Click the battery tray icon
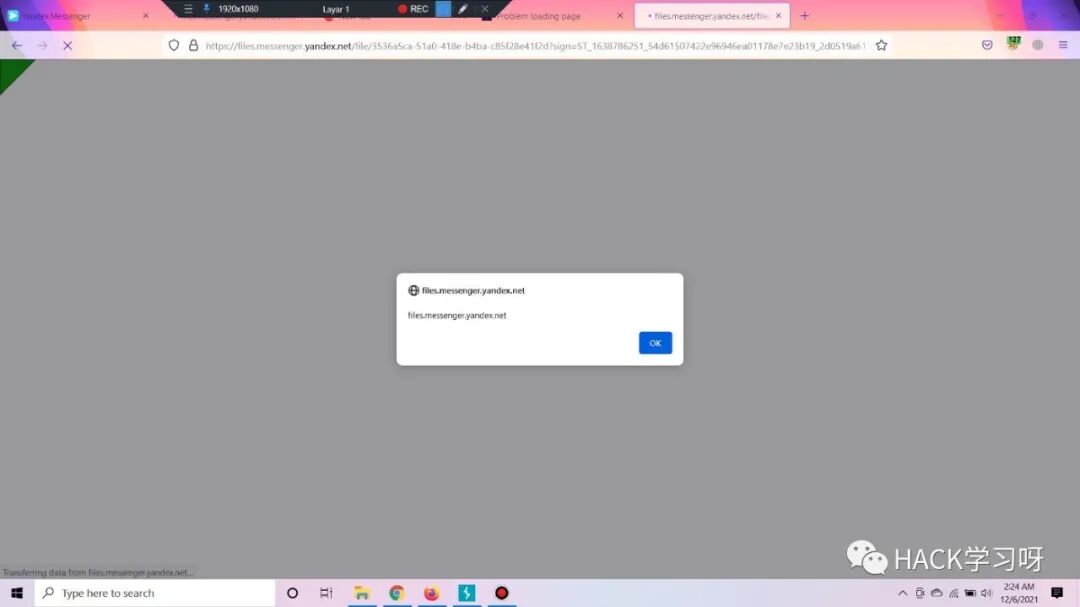Viewport: 1080px width, 607px height. tap(970, 593)
